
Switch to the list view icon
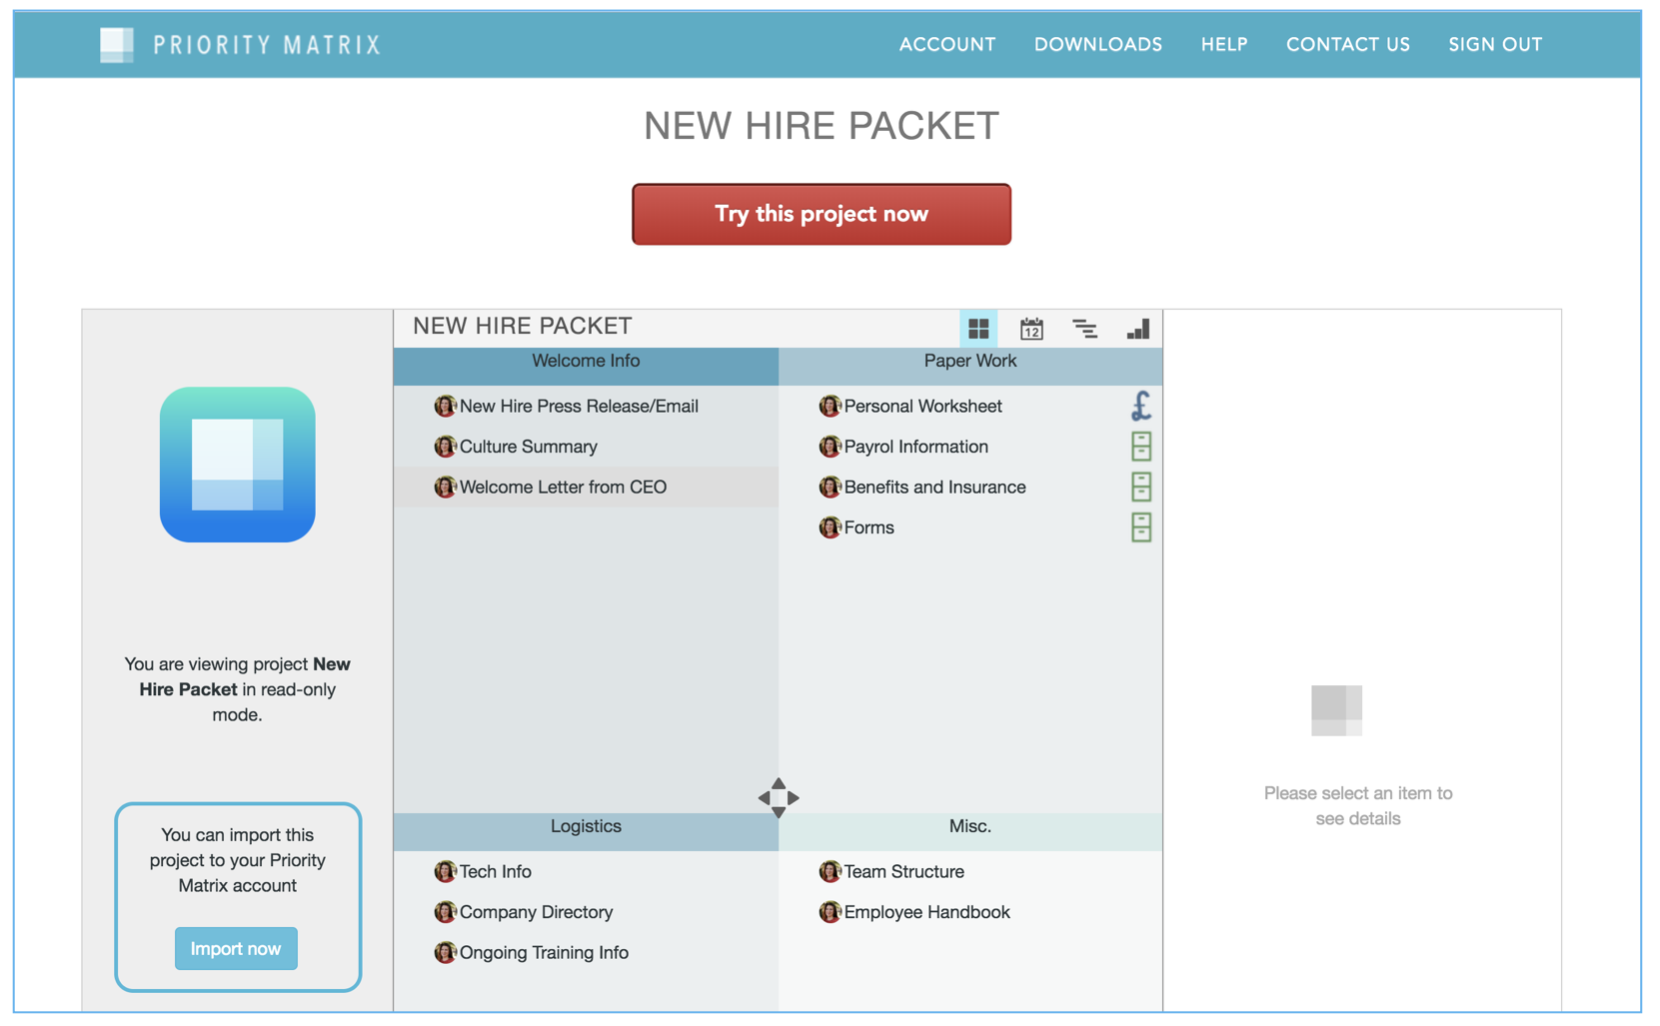click(x=1084, y=329)
